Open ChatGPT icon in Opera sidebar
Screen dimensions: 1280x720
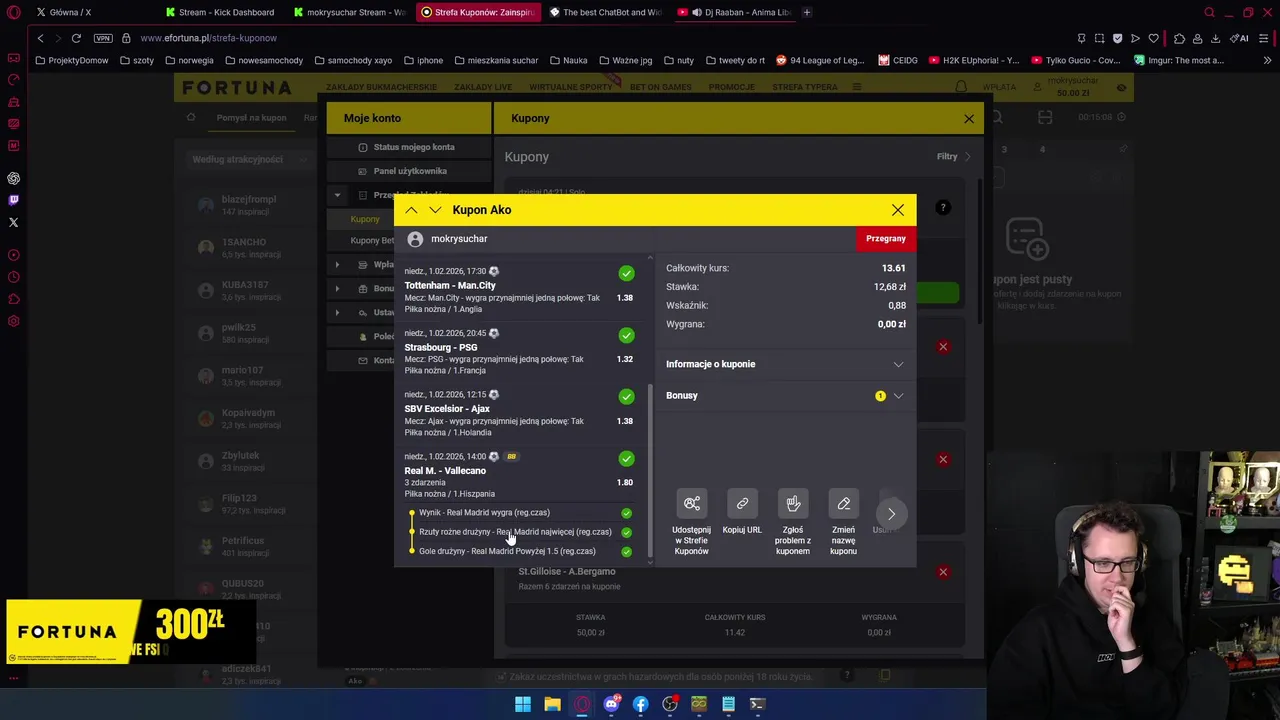click(13, 178)
